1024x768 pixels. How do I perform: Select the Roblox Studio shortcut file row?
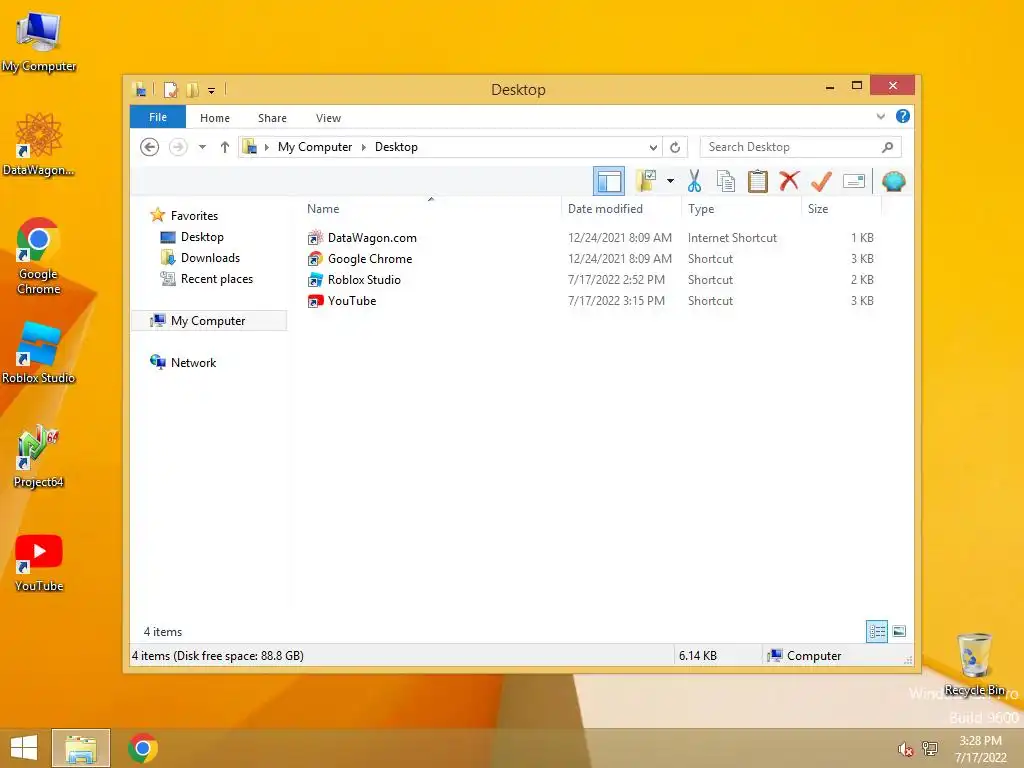[590, 280]
